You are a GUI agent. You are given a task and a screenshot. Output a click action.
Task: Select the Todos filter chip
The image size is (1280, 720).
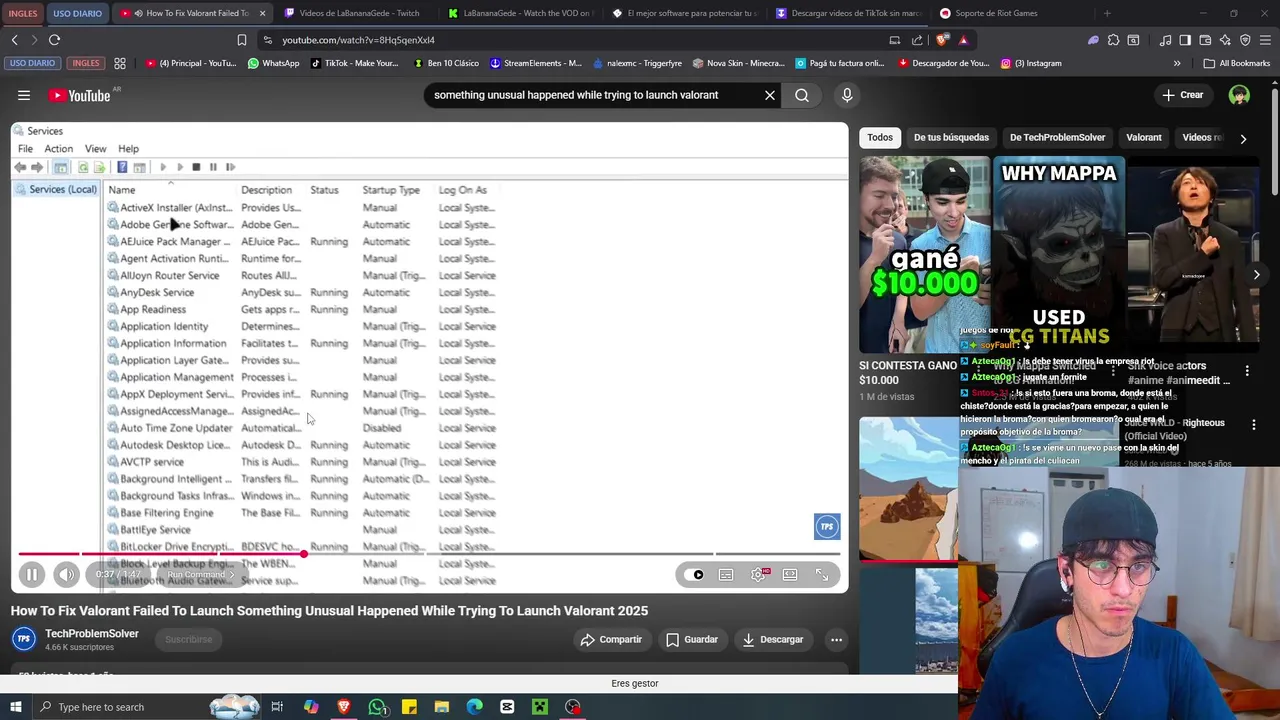[x=880, y=138]
